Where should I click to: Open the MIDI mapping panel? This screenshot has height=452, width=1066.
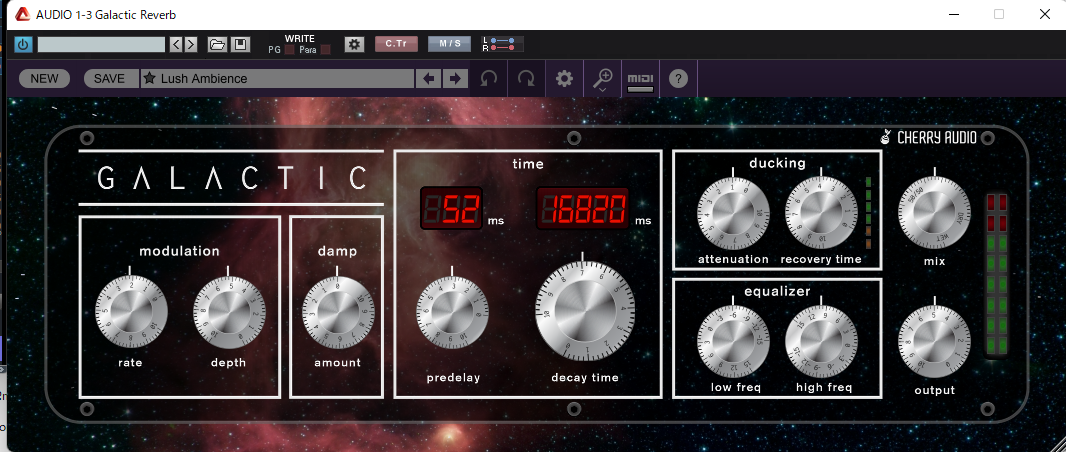pos(640,82)
